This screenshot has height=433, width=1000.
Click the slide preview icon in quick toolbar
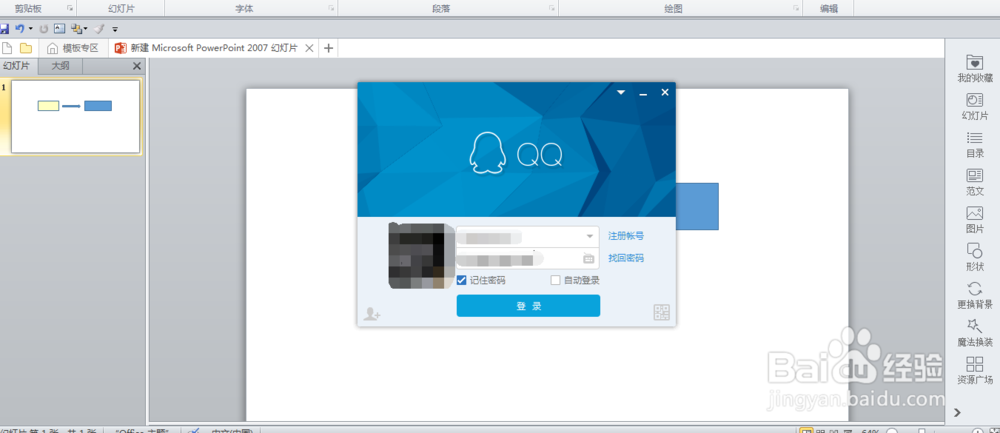pos(59,29)
